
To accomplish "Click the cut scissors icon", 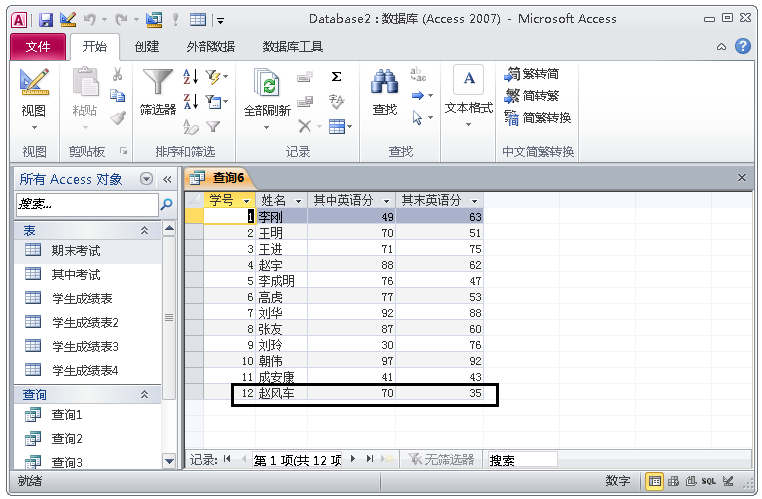I will pos(118,74).
